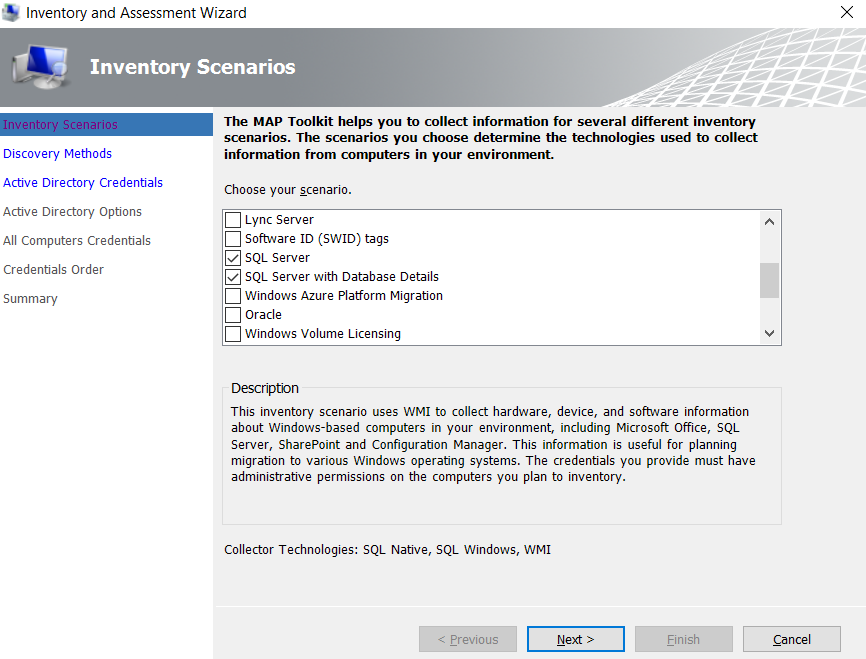This screenshot has height=659, width=866.
Task: Uncheck SQL Server with Database Details
Action: (x=233, y=276)
